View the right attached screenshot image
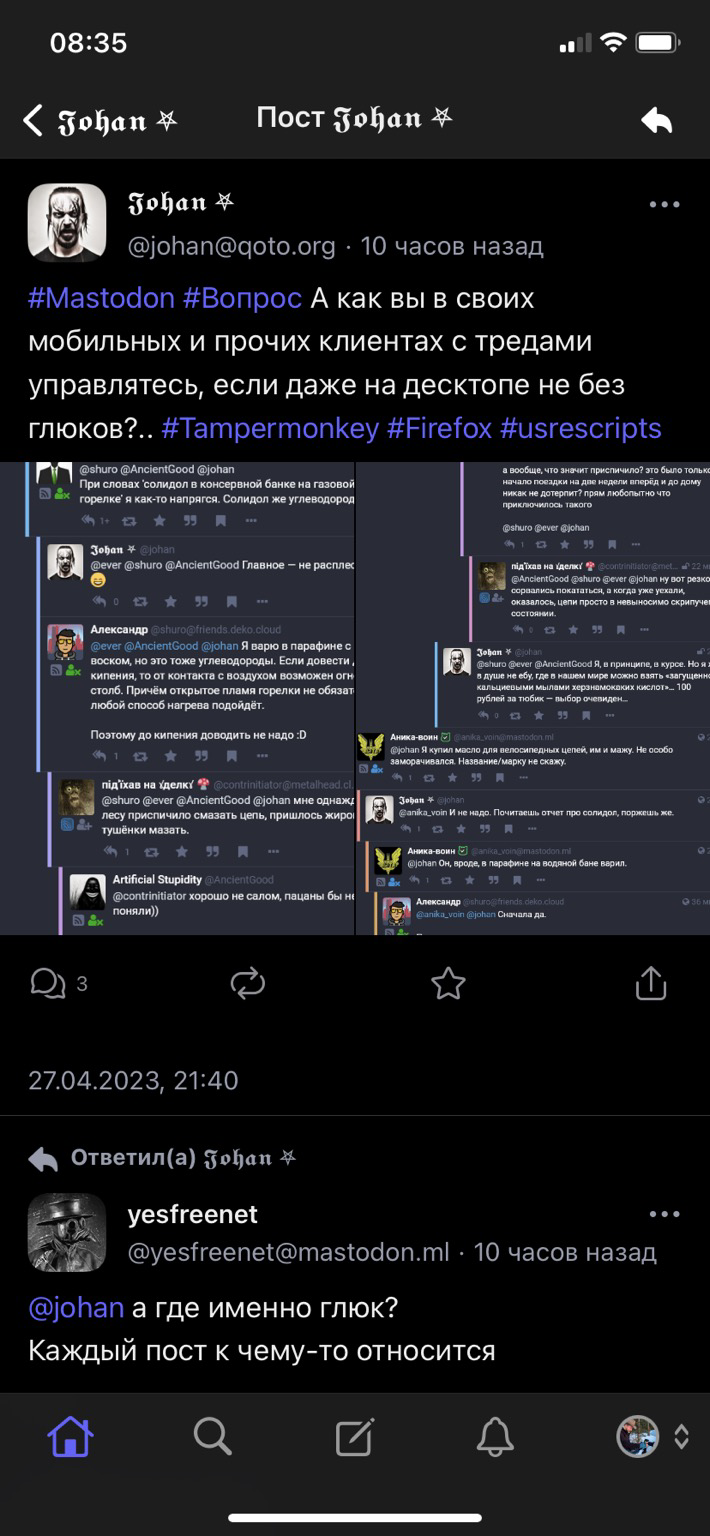Image resolution: width=710 pixels, height=1536 pixels. (533, 698)
